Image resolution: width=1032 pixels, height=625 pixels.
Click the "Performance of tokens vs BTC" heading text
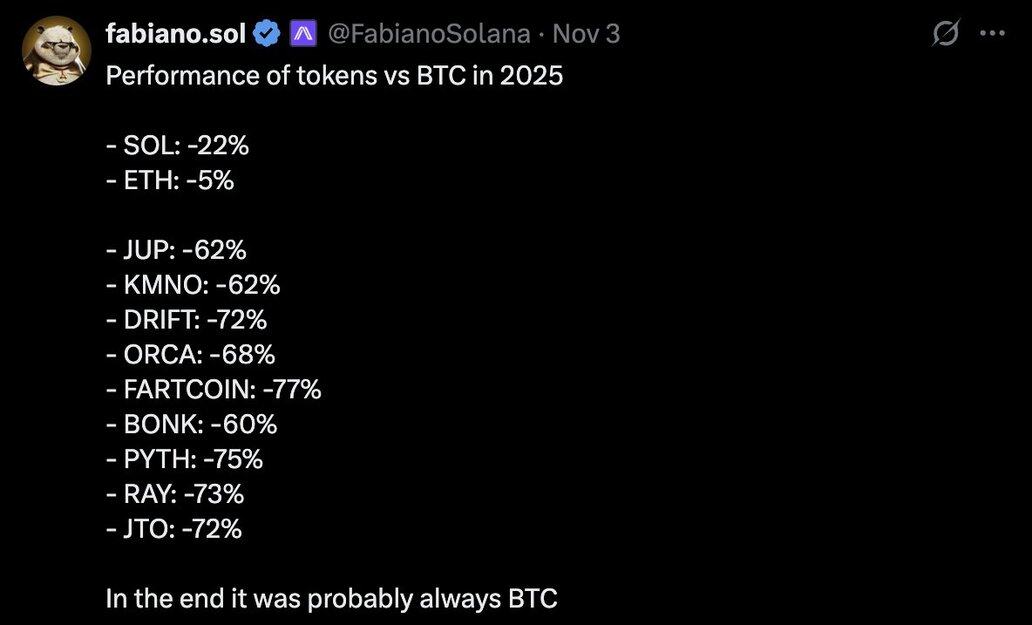(334, 76)
